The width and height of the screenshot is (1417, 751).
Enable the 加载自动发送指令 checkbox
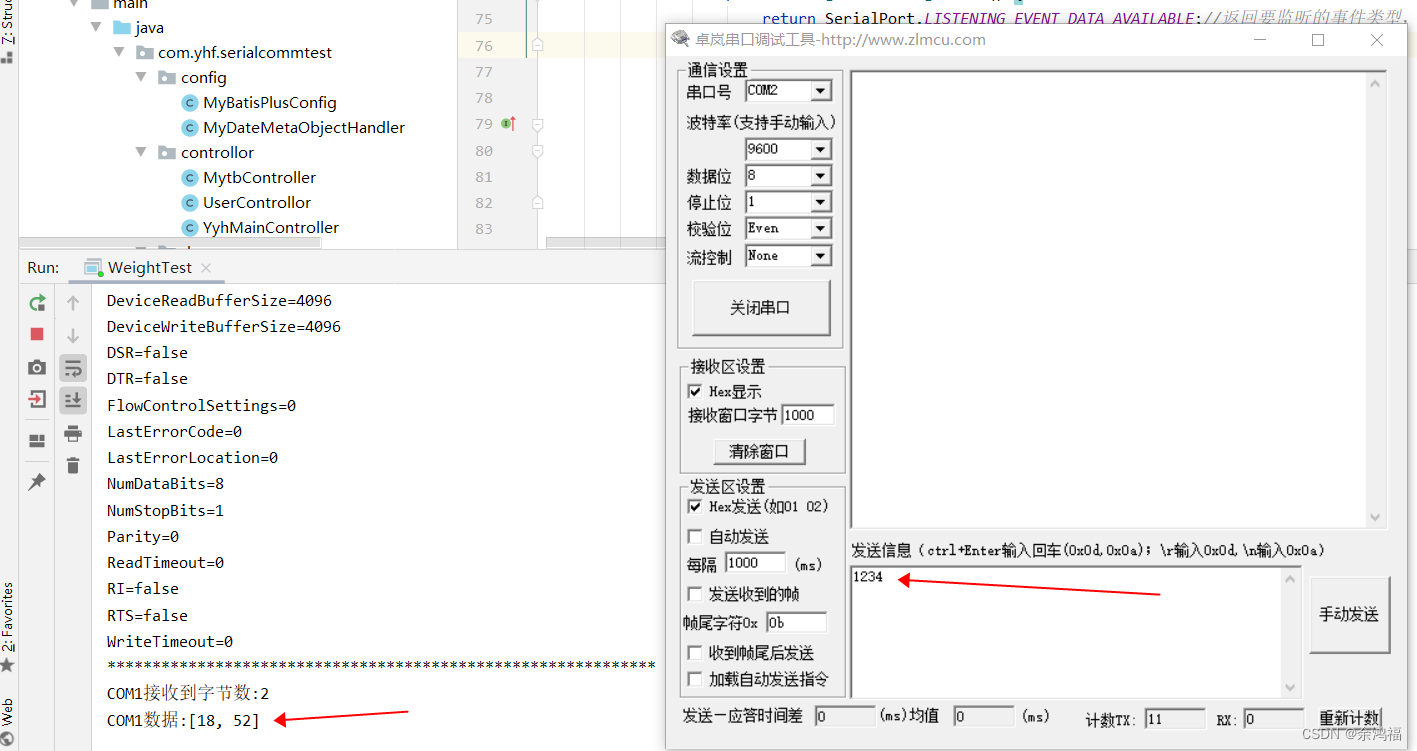(695, 680)
